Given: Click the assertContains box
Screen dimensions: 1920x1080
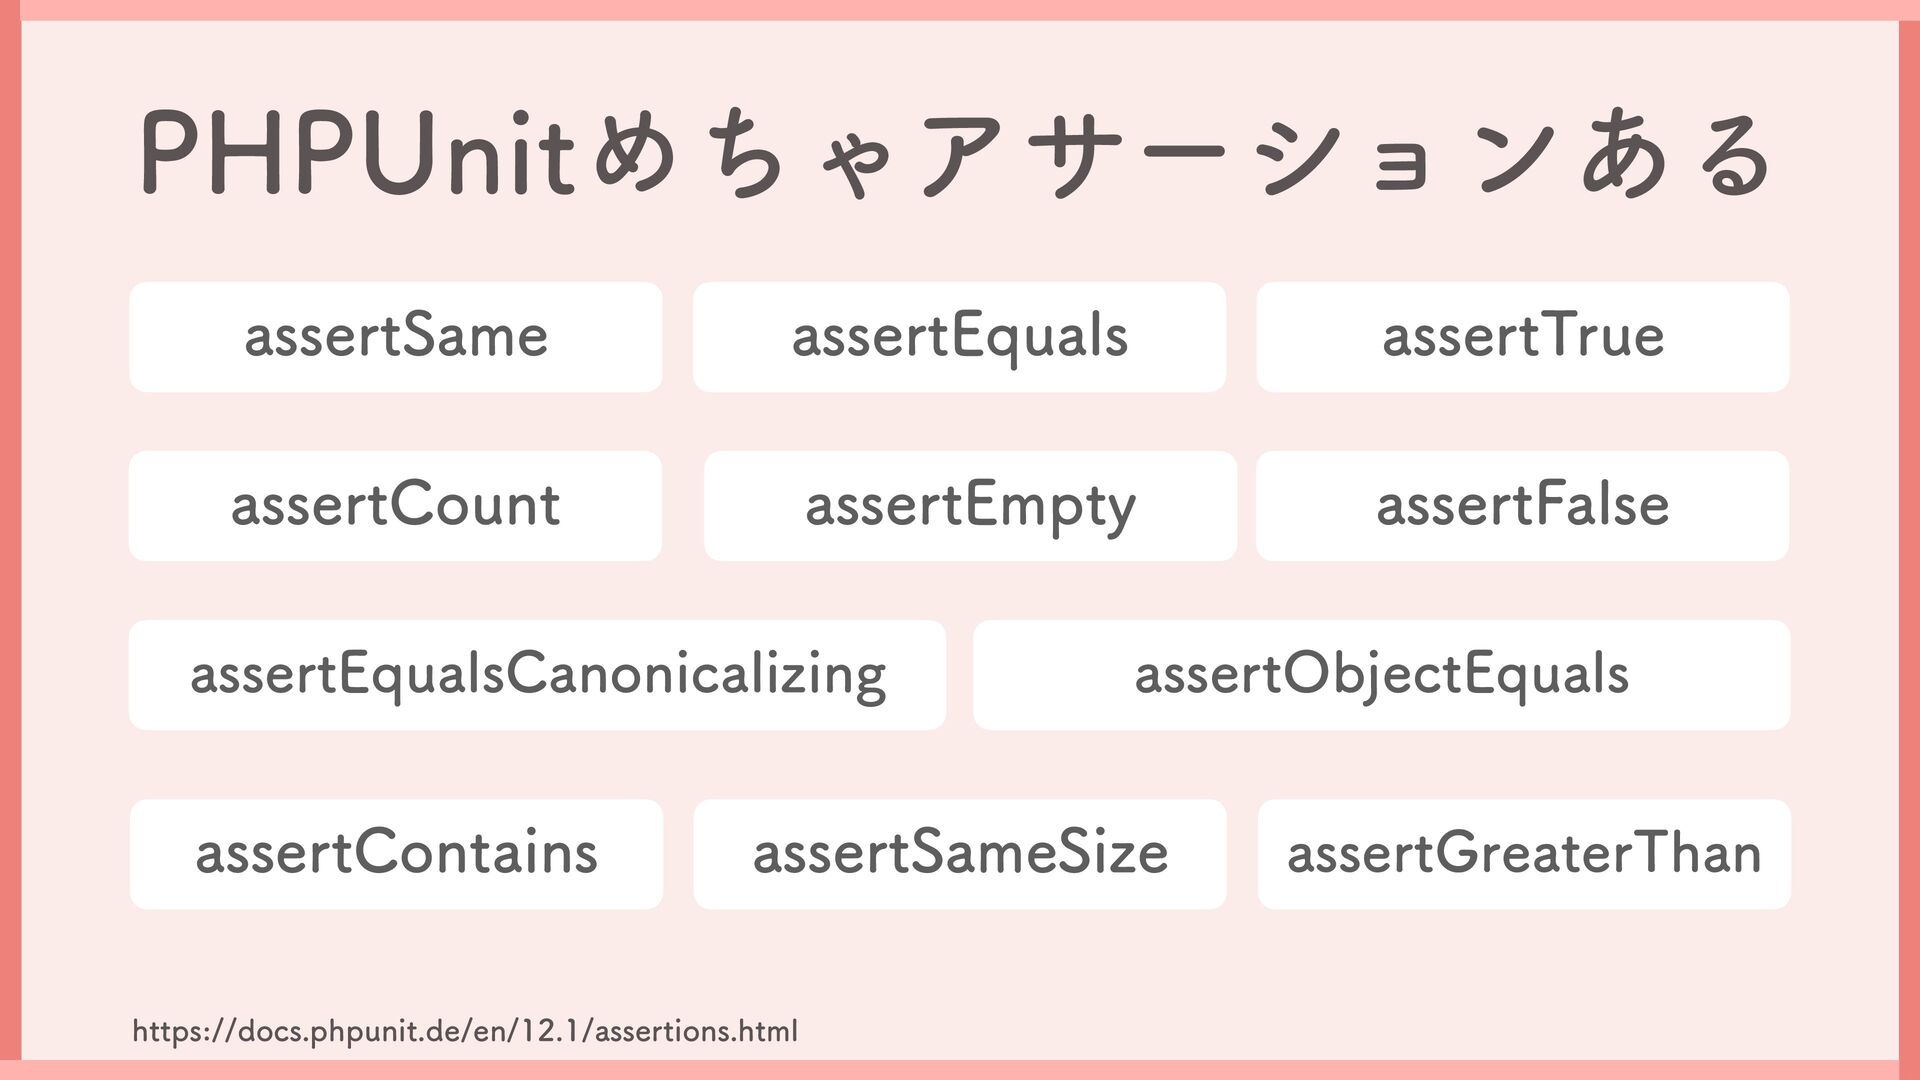Looking at the screenshot, I should pyautogui.click(x=396, y=854).
